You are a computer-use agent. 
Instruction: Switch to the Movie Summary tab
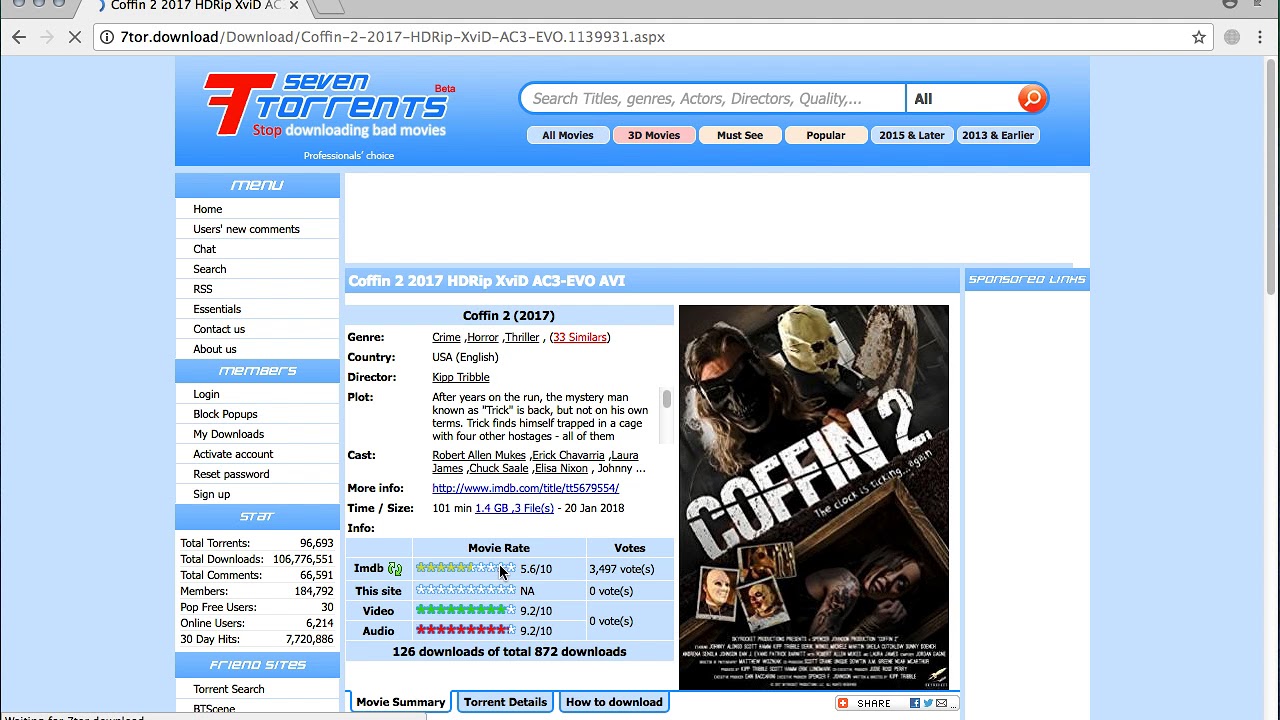400,702
